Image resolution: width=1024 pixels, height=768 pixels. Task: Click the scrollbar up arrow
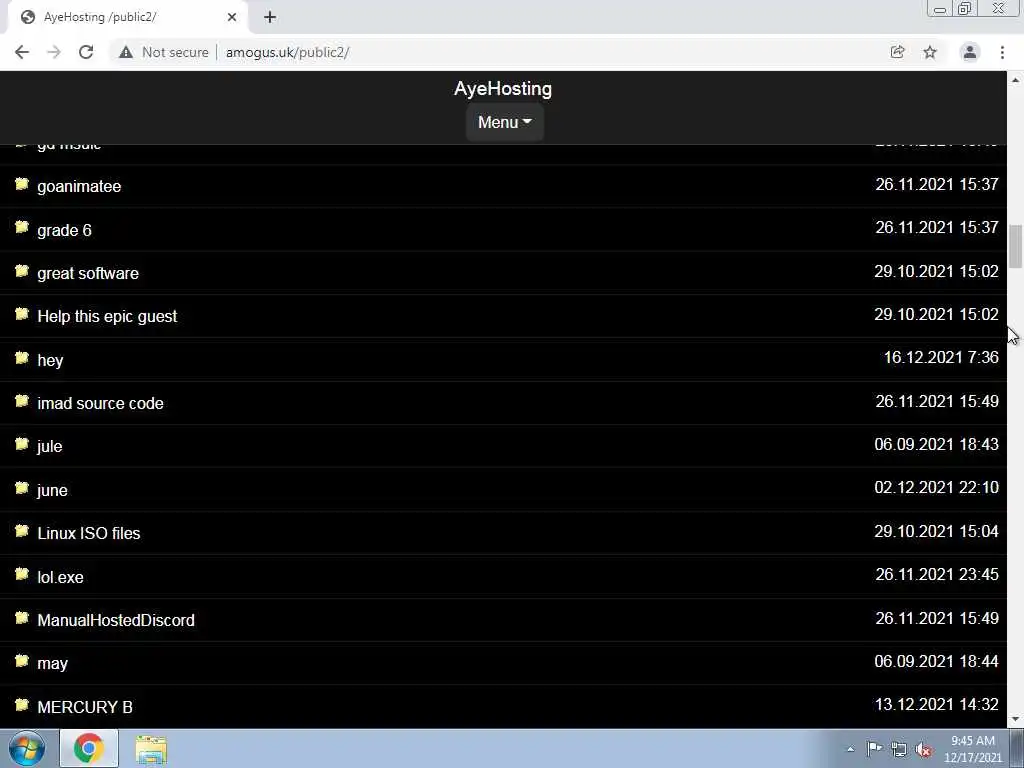[x=1015, y=80]
